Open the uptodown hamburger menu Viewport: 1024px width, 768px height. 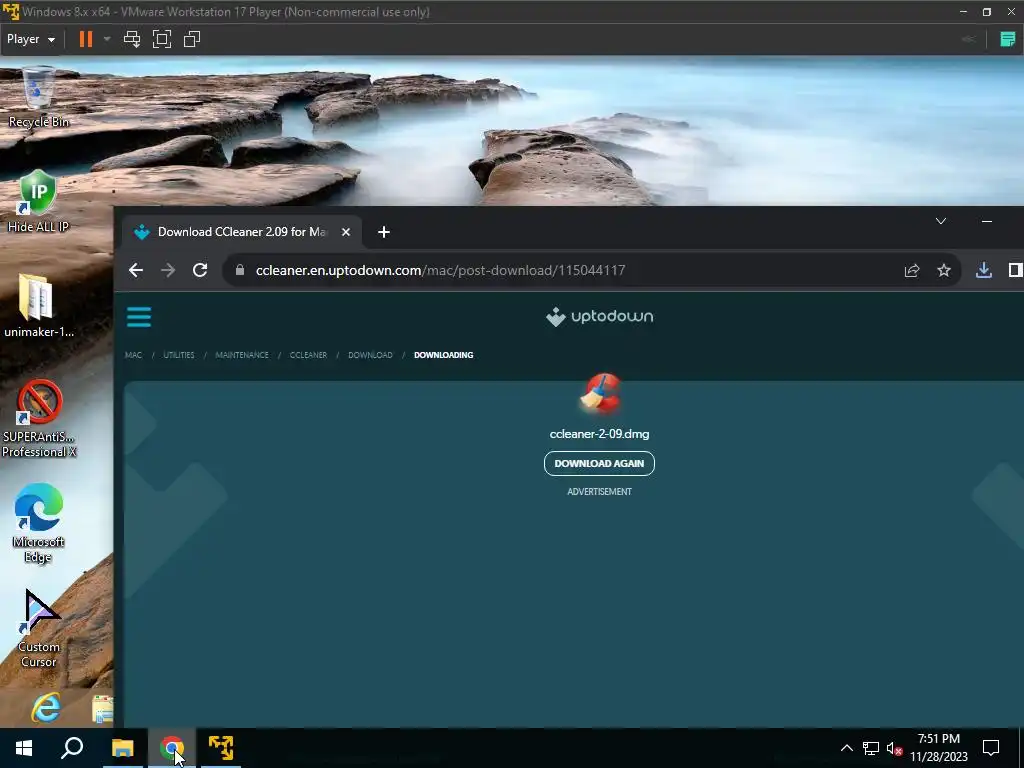pos(139,317)
